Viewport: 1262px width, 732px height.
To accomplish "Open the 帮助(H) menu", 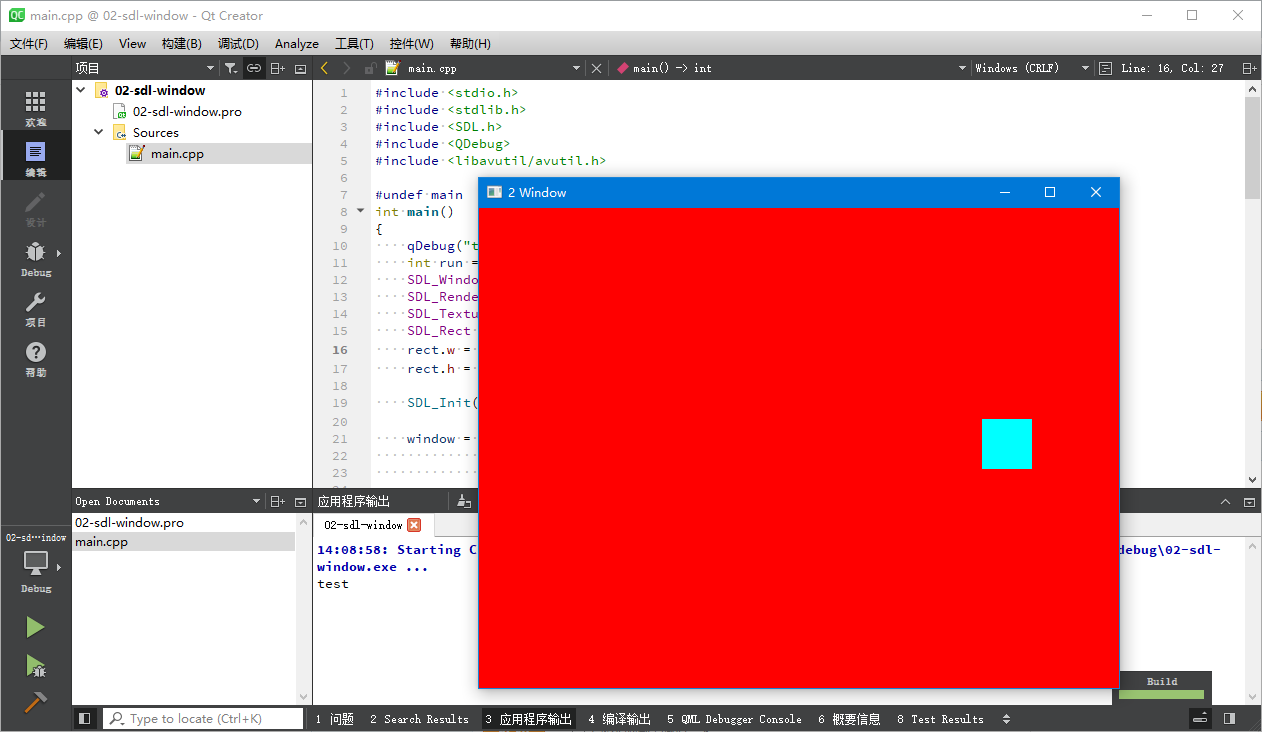I will click(x=470, y=44).
